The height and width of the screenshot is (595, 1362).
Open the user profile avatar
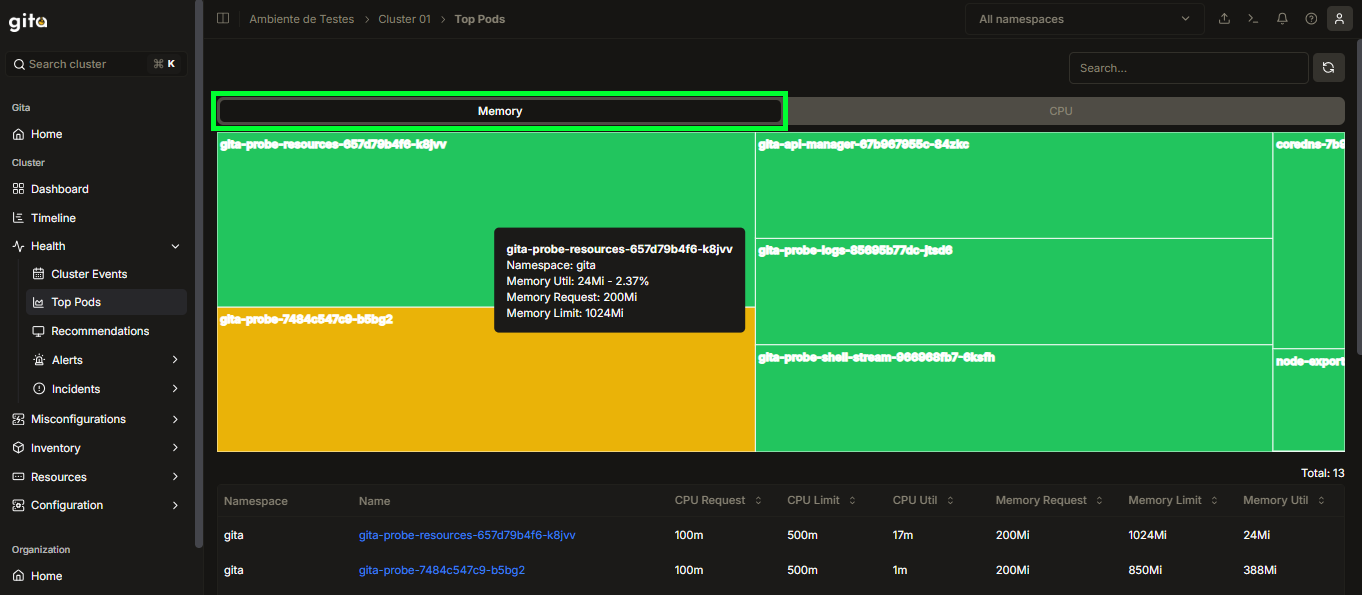coord(1339,19)
